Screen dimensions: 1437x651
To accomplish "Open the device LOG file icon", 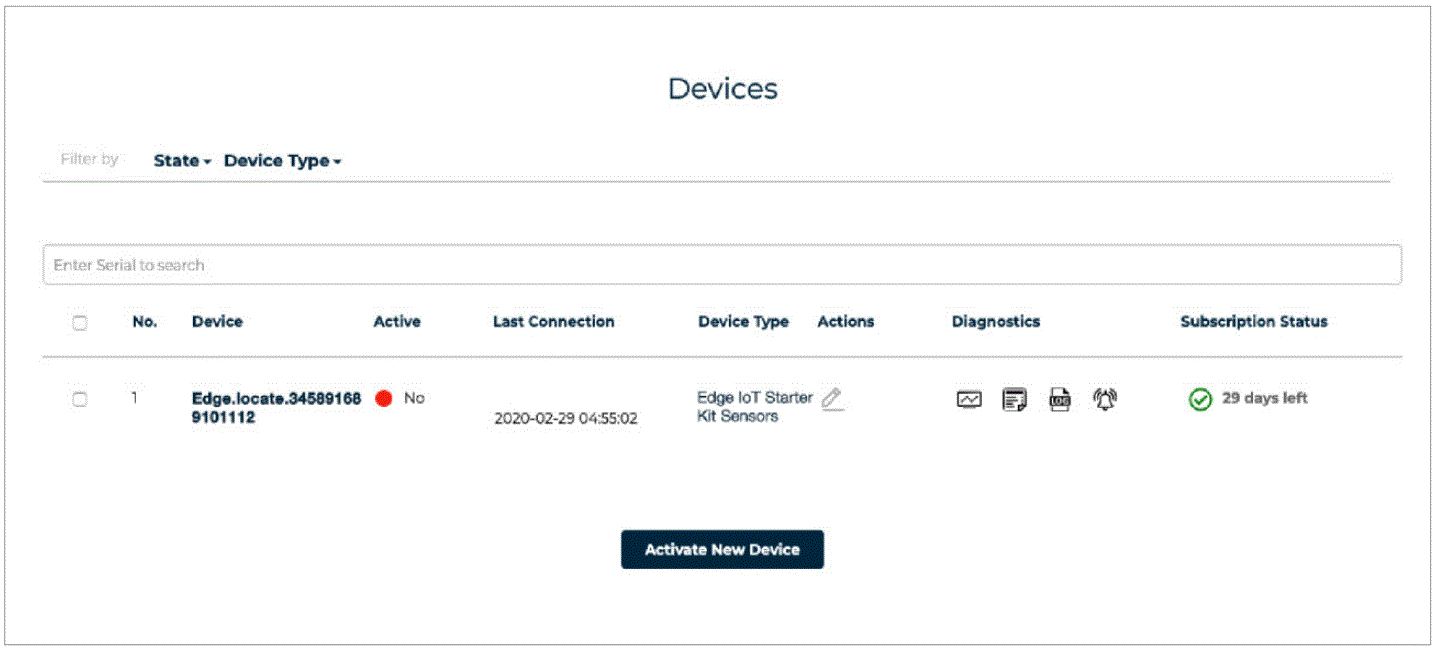I will tap(1059, 400).
